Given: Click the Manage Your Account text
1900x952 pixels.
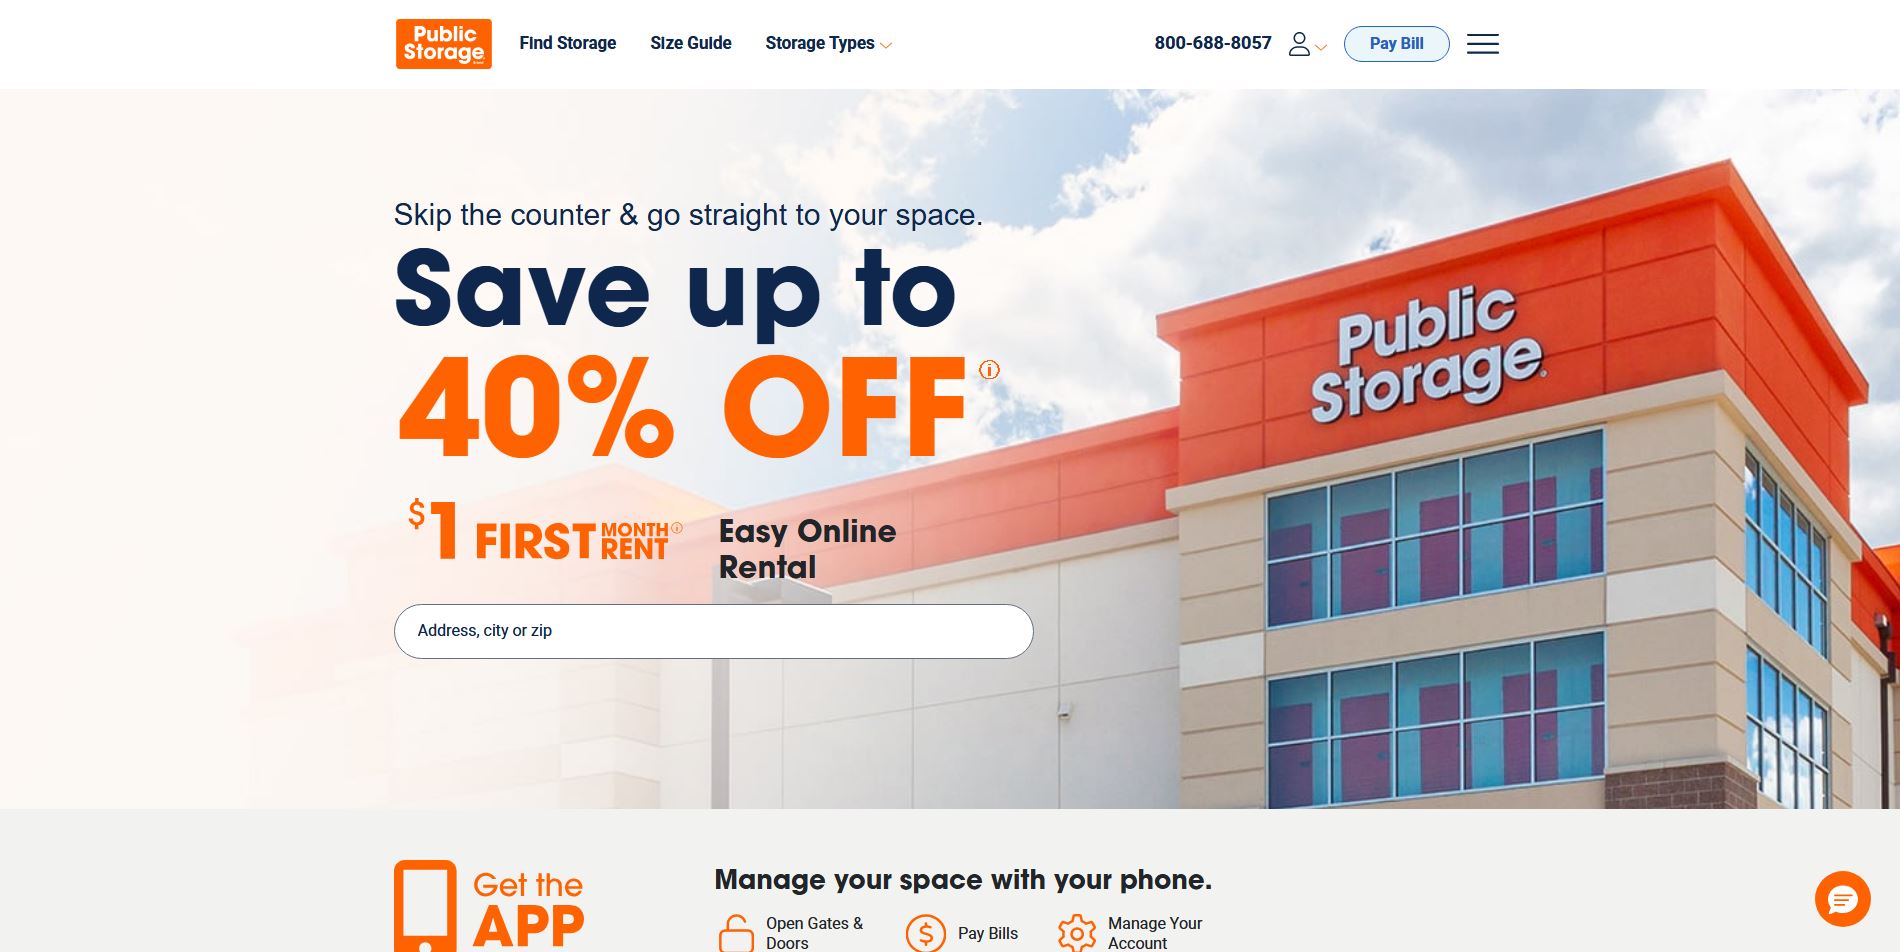Looking at the screenshot, I should point(1155,933).
